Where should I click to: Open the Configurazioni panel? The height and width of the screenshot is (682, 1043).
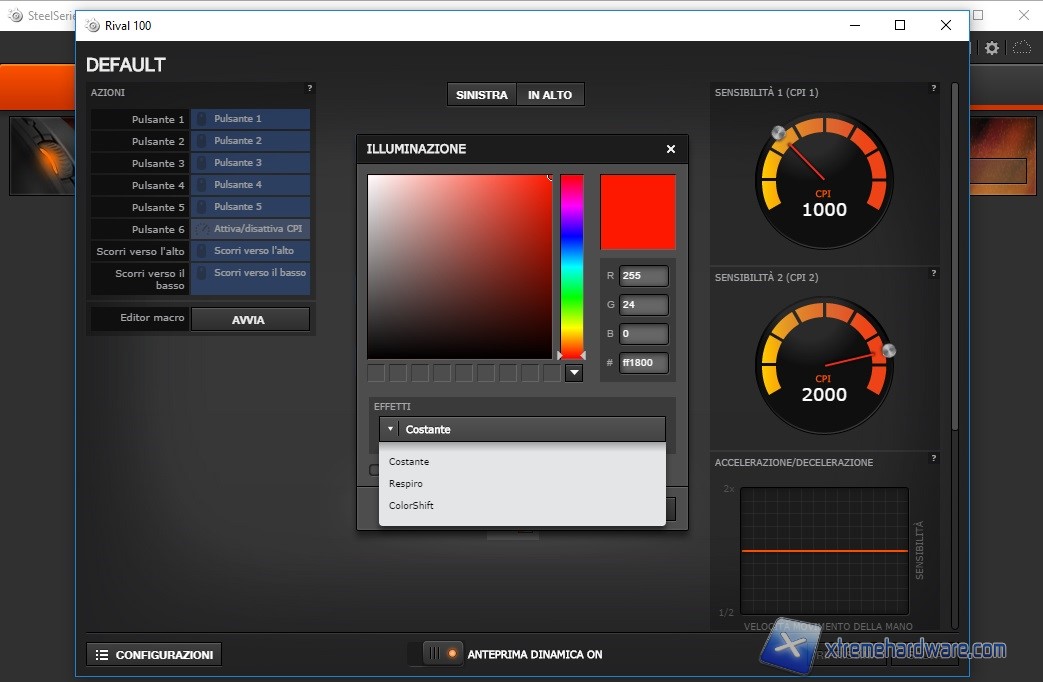tap(154, 655)
